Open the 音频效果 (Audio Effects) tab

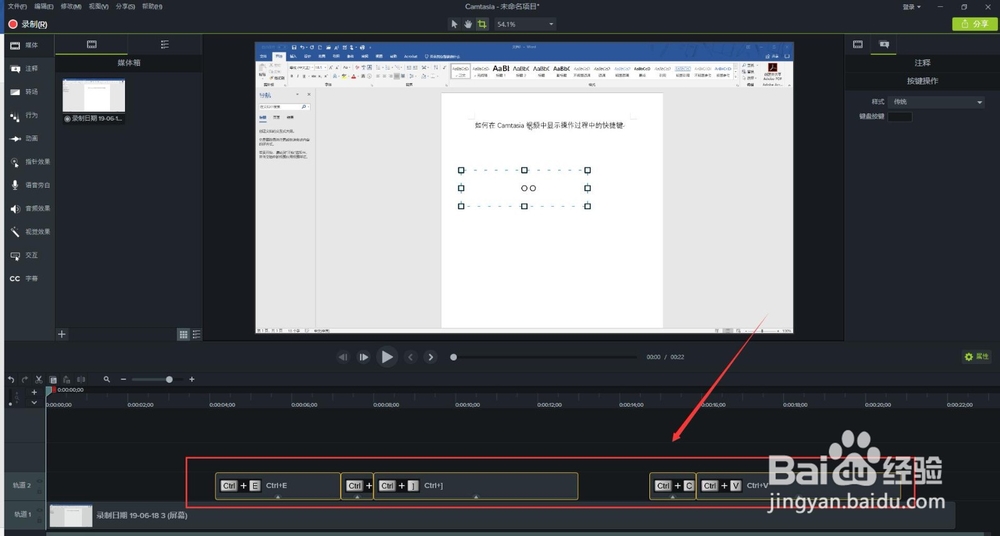coord(29,209)
